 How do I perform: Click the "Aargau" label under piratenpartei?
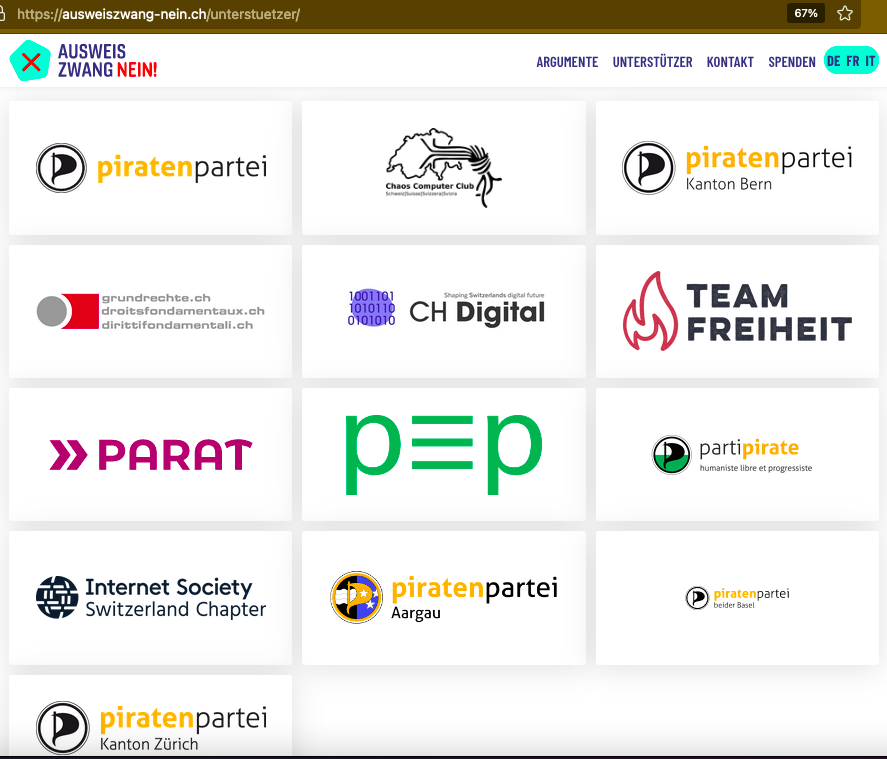[416, 613]
